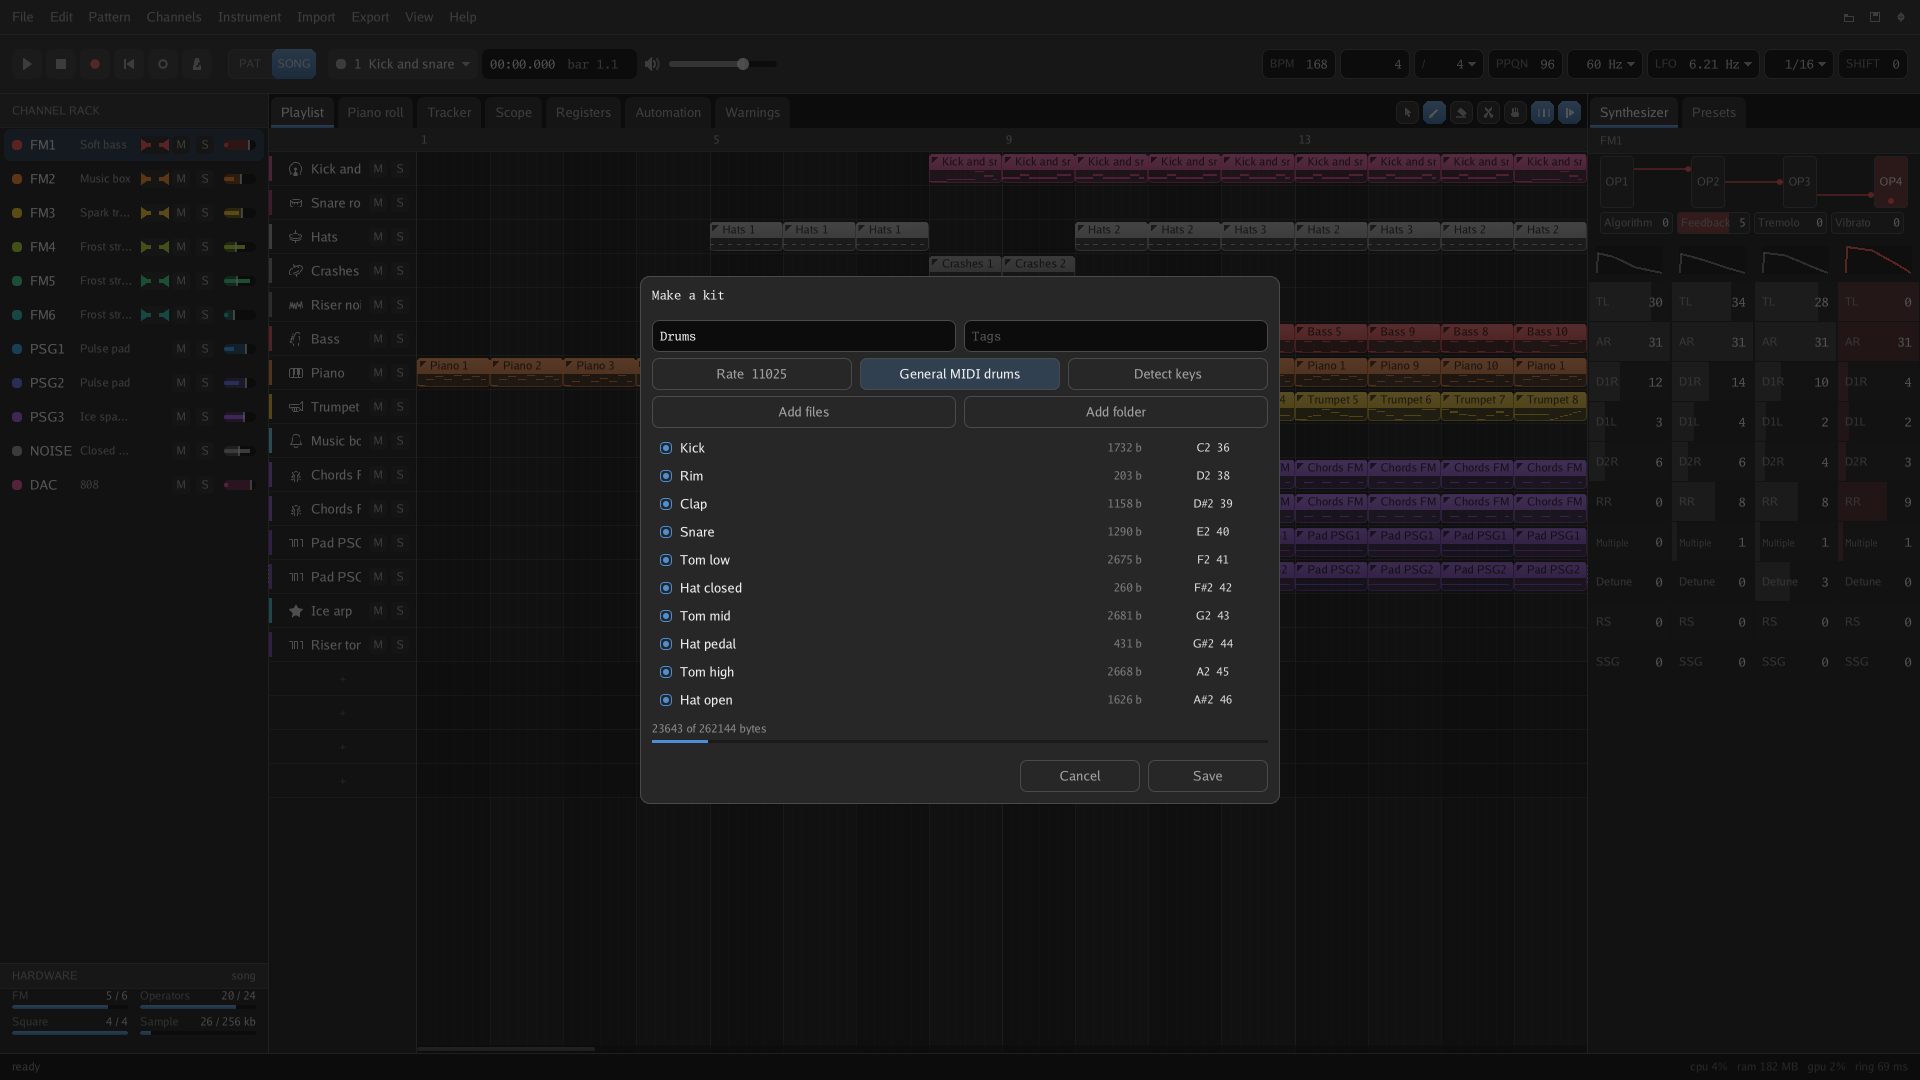1920x1080 pixels.
Task: Select the hand pan tool
Action: coord(1515,113)
